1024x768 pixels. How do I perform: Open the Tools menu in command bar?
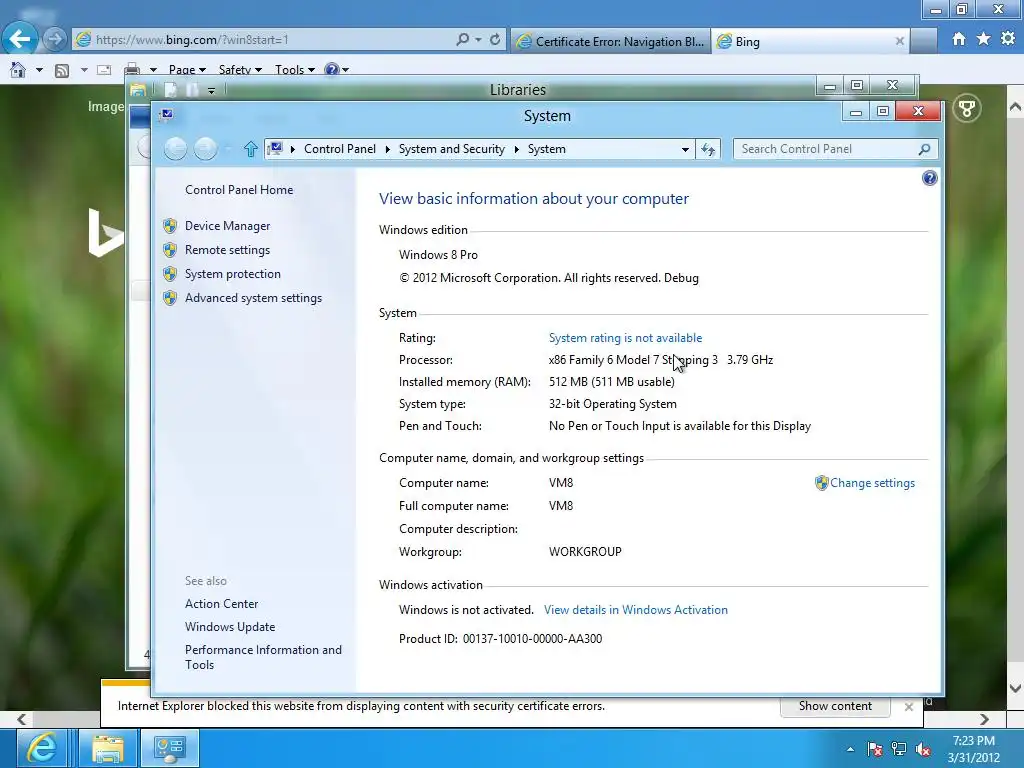click(295, 69)
